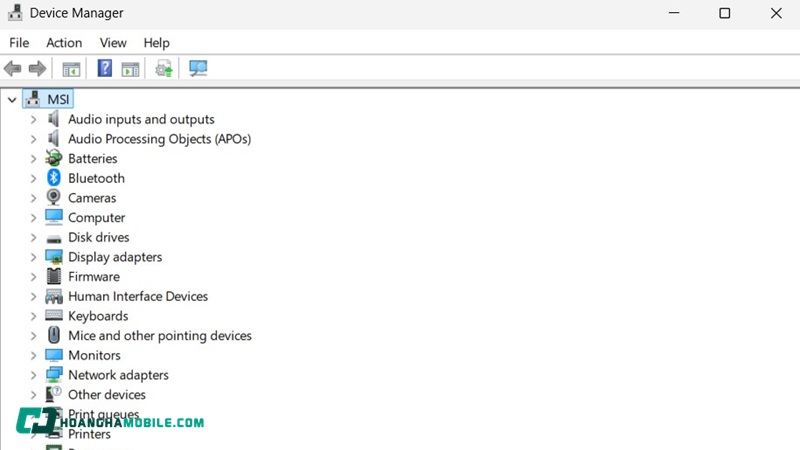Screen dimensions: 800x450
Task: Toggle the show/hide action pane icon
Action: pyautogui.click(x=130, y=69)
